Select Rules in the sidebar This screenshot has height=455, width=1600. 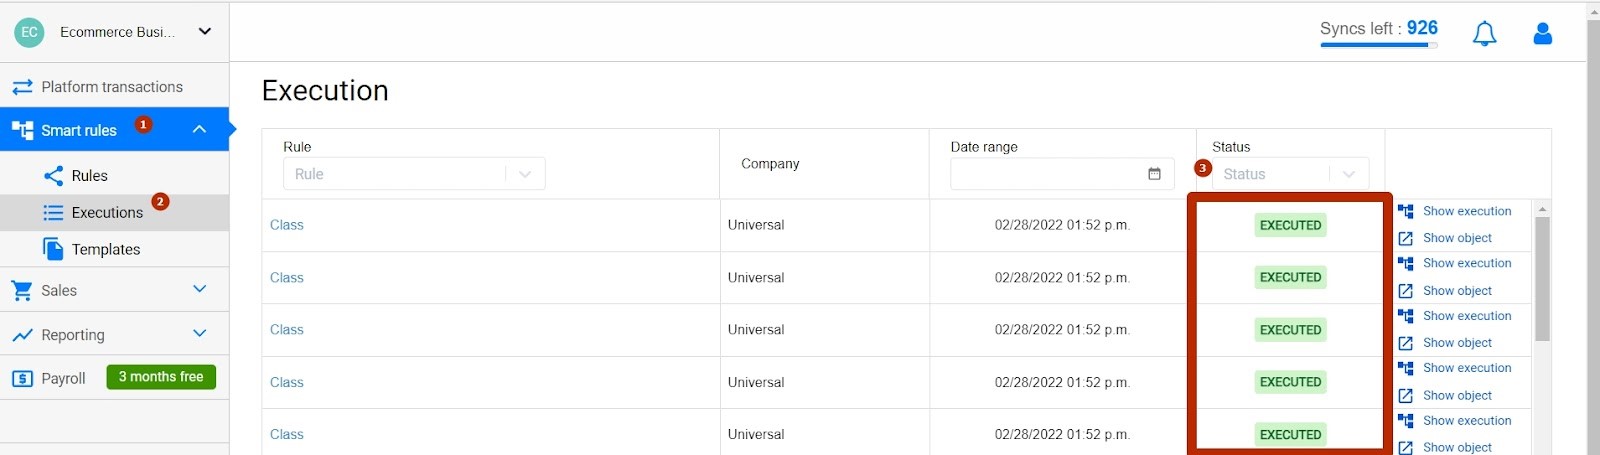114,176
